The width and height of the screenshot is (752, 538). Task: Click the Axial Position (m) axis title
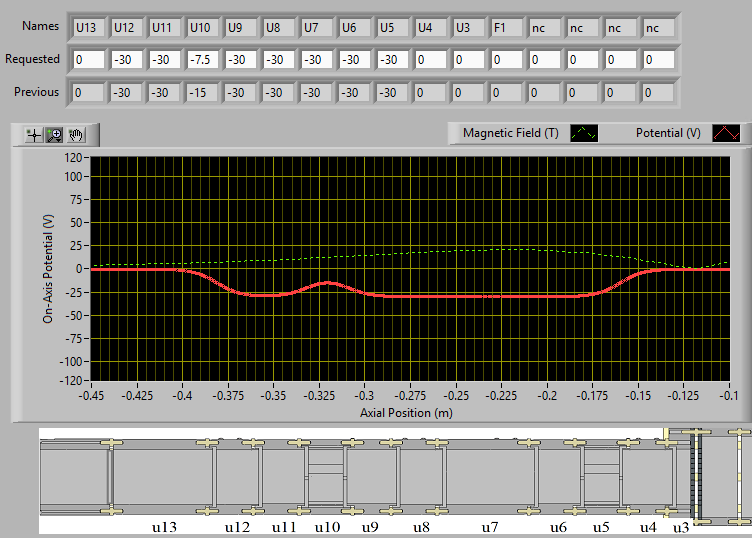point(406,413)
